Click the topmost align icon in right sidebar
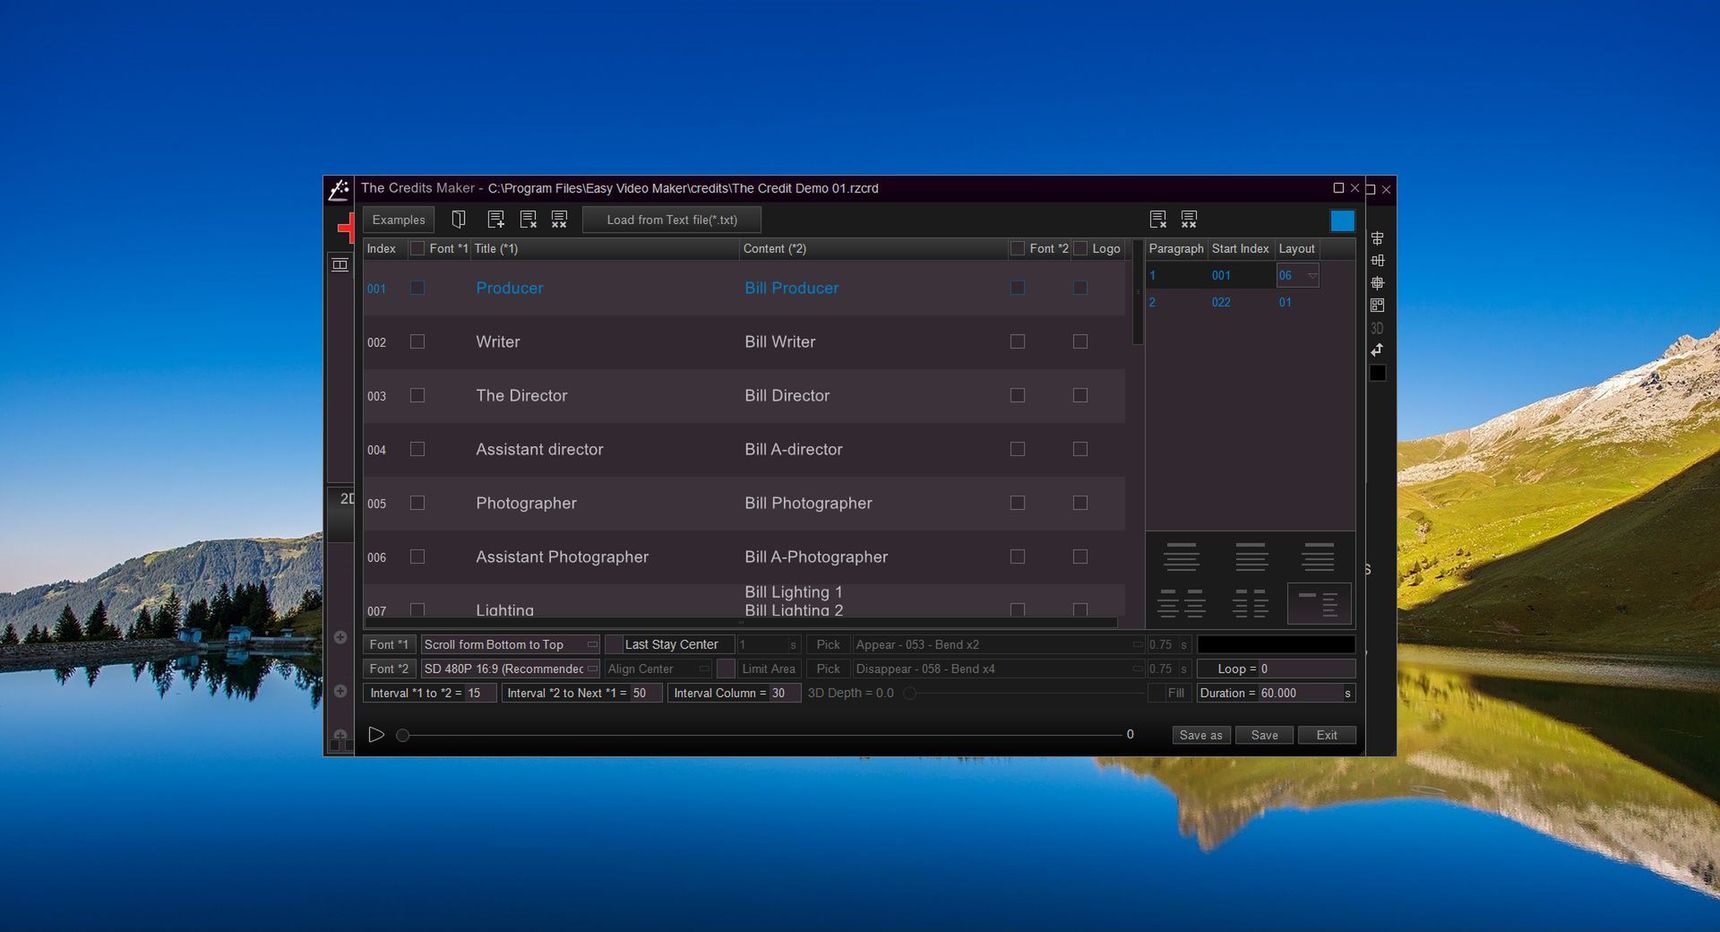 tap(1377, 238)
